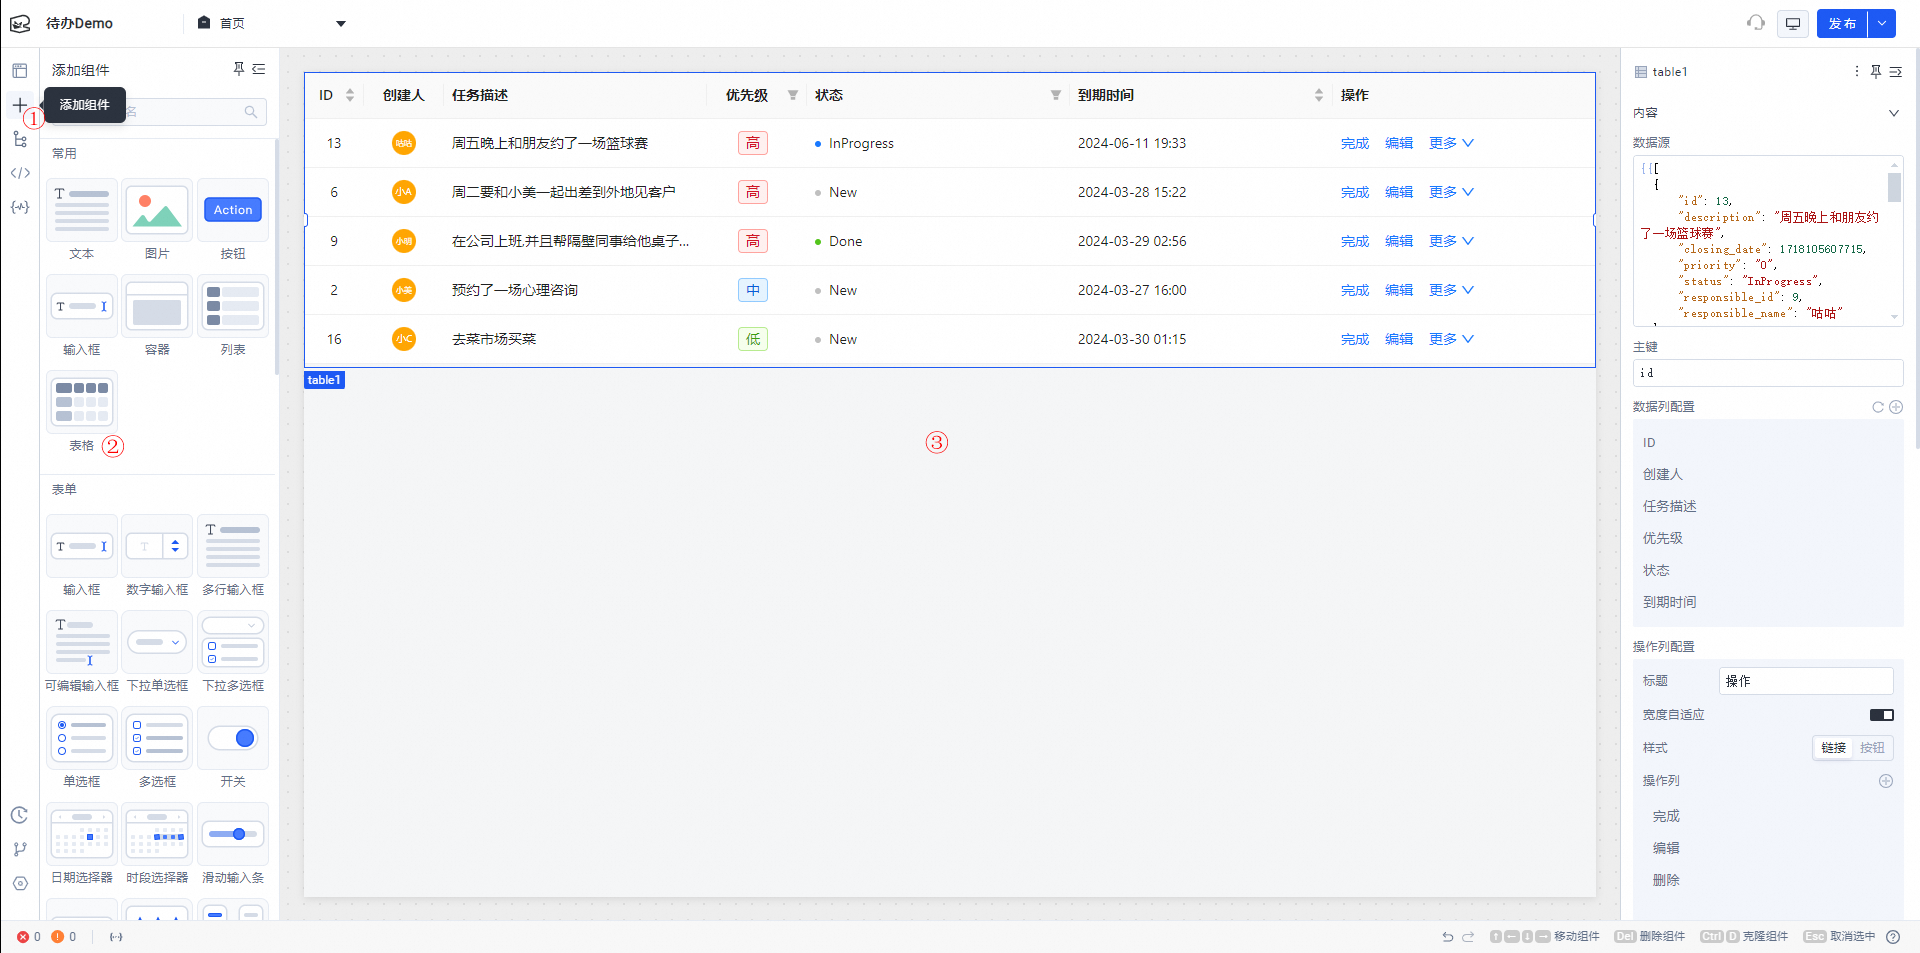
Task: Edit the 标题 操作 input field
Action: click(x=1806, y=681)
